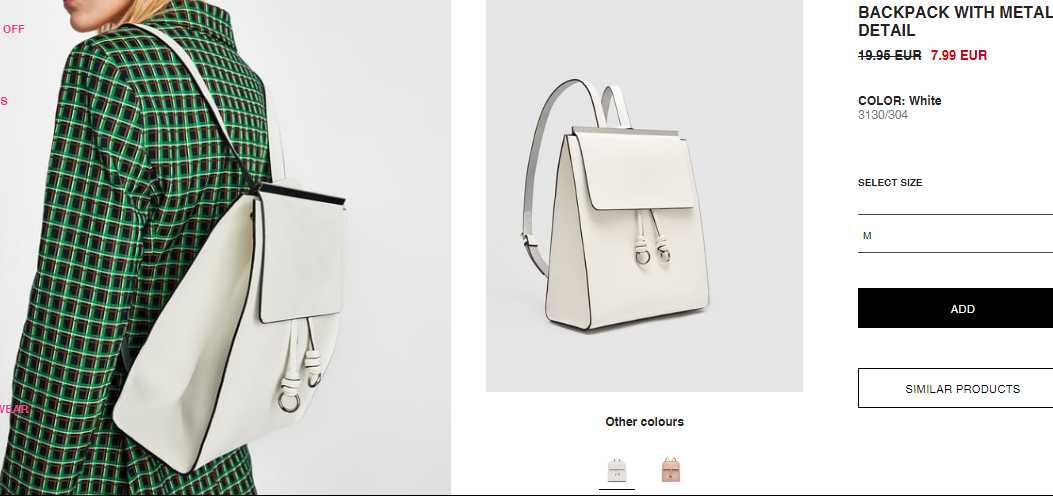Click the pink WEAR link in sidebar

pos(14,409)
